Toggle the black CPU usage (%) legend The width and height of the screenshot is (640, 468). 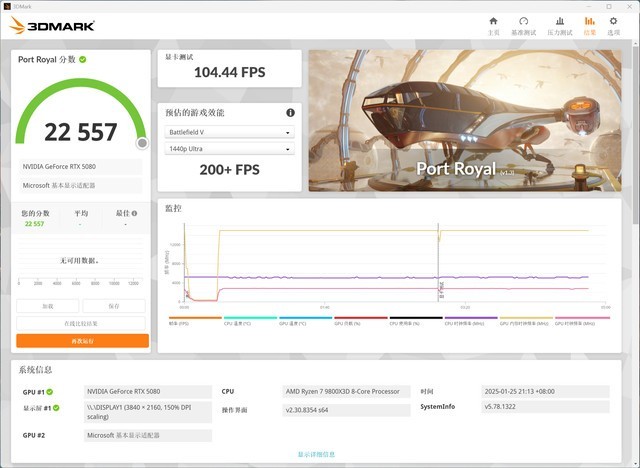(x=416, y=320)
